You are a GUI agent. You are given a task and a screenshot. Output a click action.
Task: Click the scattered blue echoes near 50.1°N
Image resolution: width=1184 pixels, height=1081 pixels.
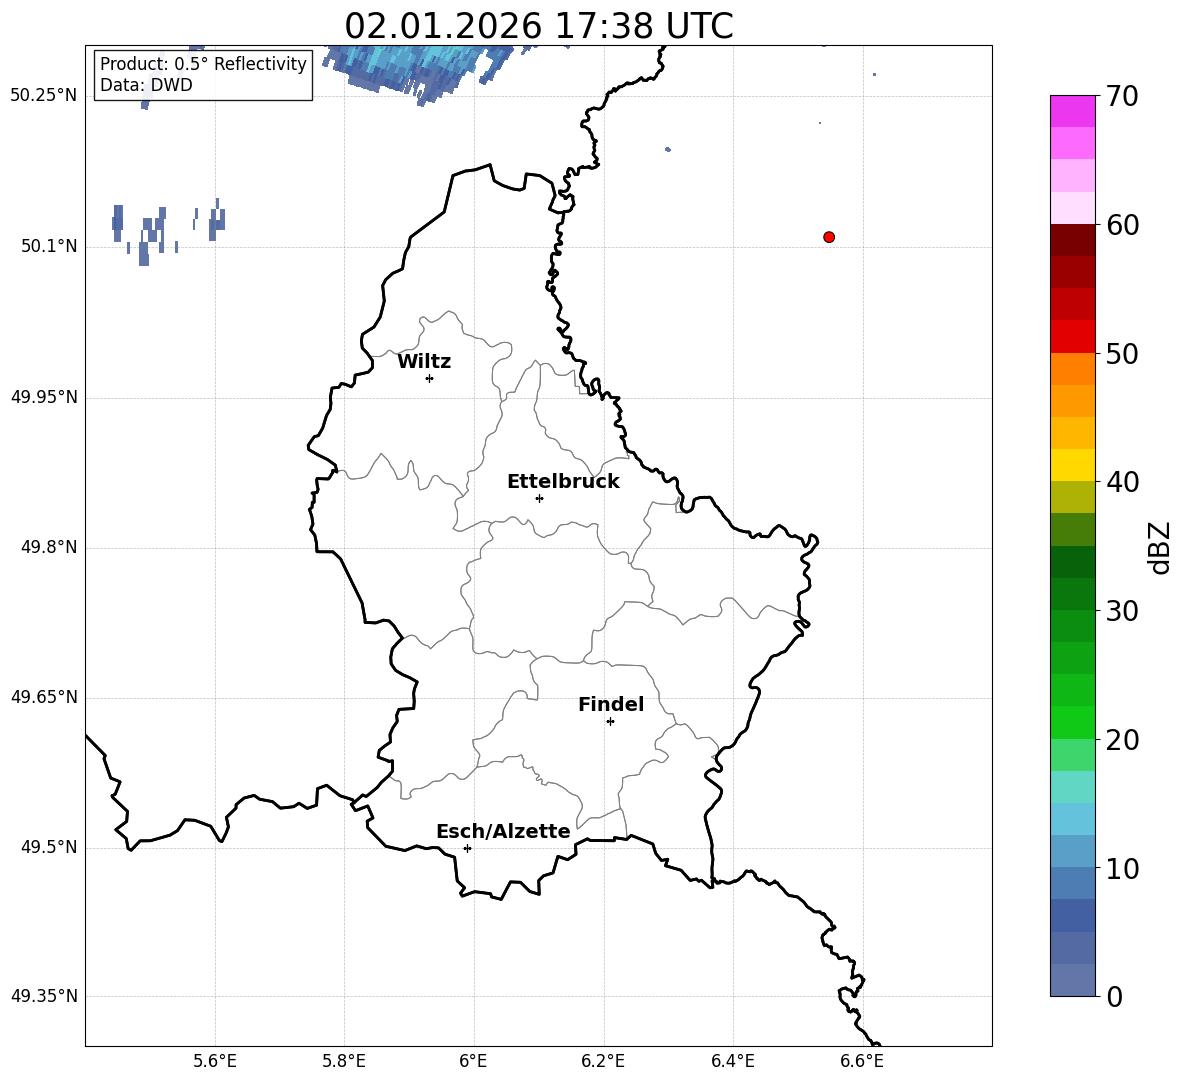(168, 232)
